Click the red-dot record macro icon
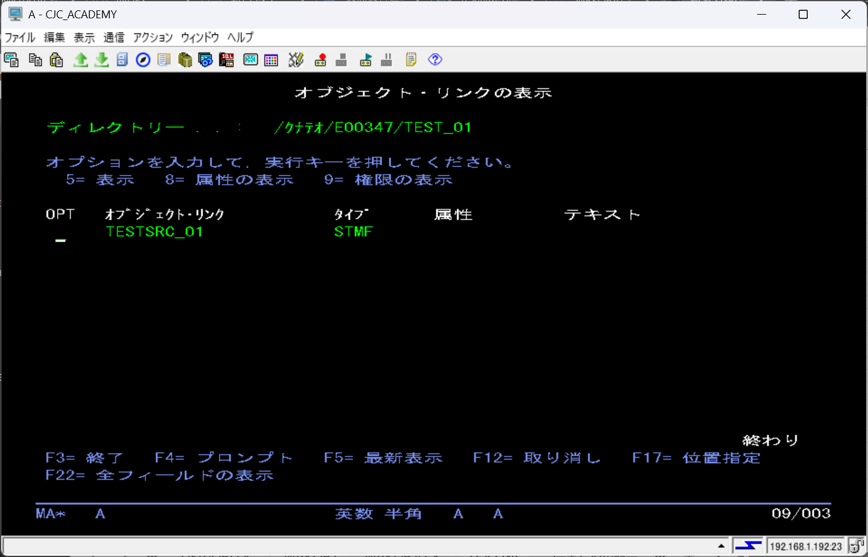868x557 pixels. (x=321, y=60)
